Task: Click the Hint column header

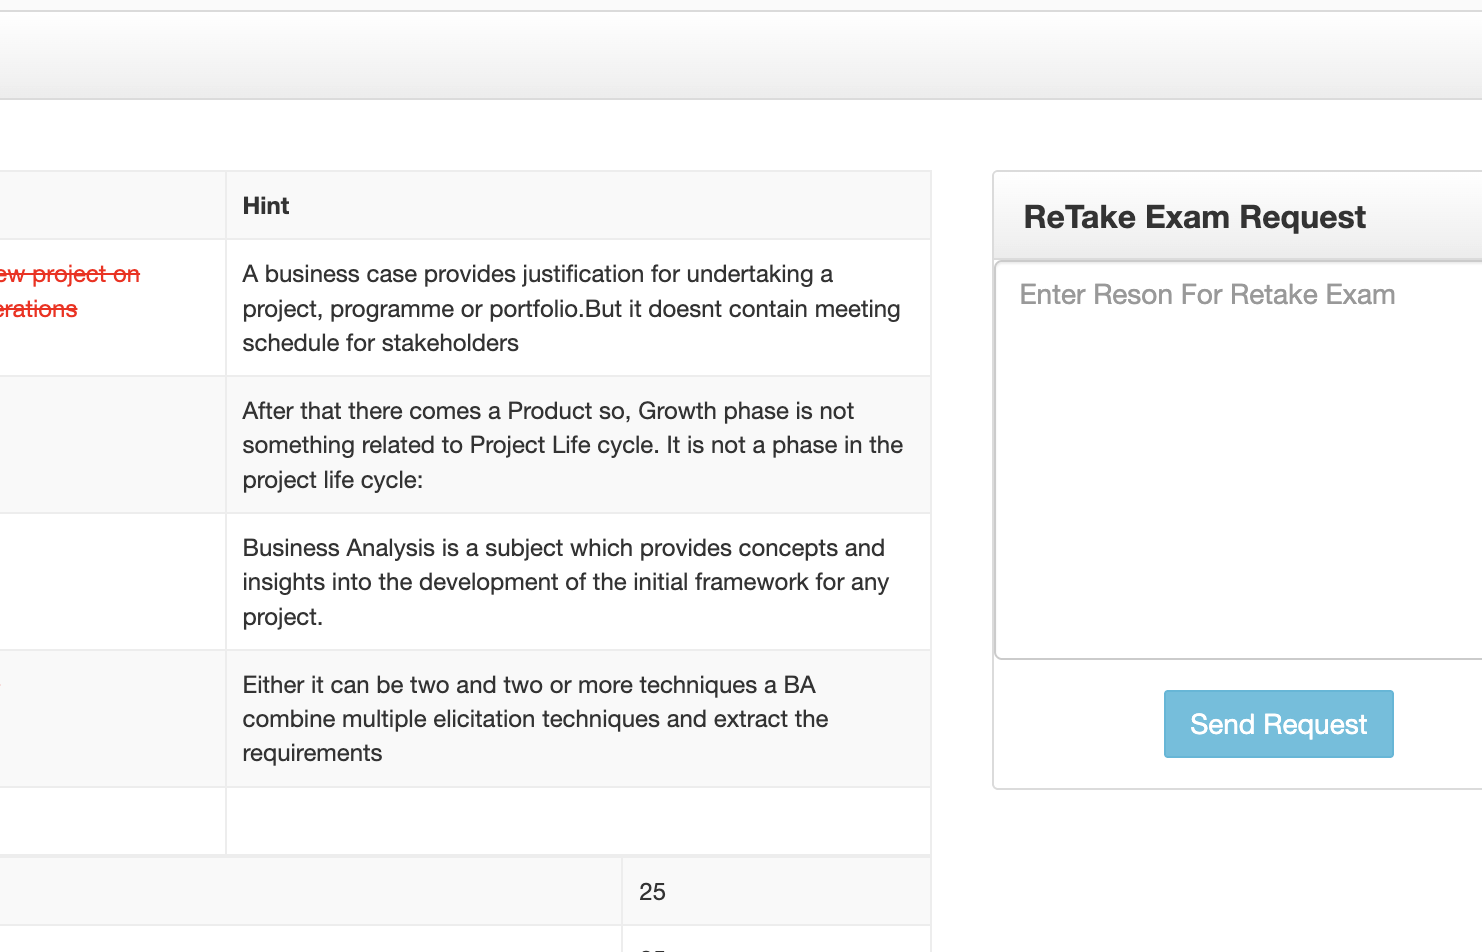Action: click(266, 206)
